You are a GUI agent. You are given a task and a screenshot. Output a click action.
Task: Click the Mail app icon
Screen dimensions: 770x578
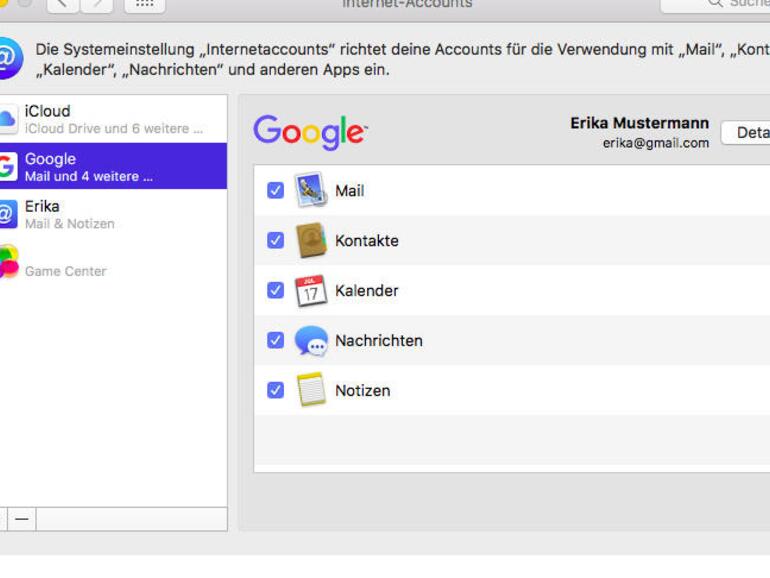pos(311,190)
